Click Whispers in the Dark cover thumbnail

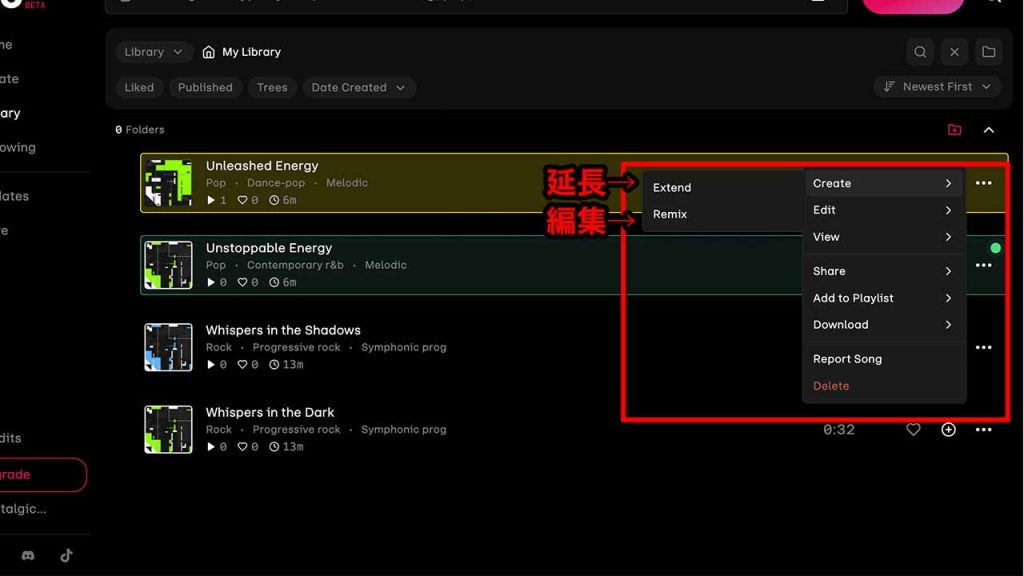click(168, 430)
